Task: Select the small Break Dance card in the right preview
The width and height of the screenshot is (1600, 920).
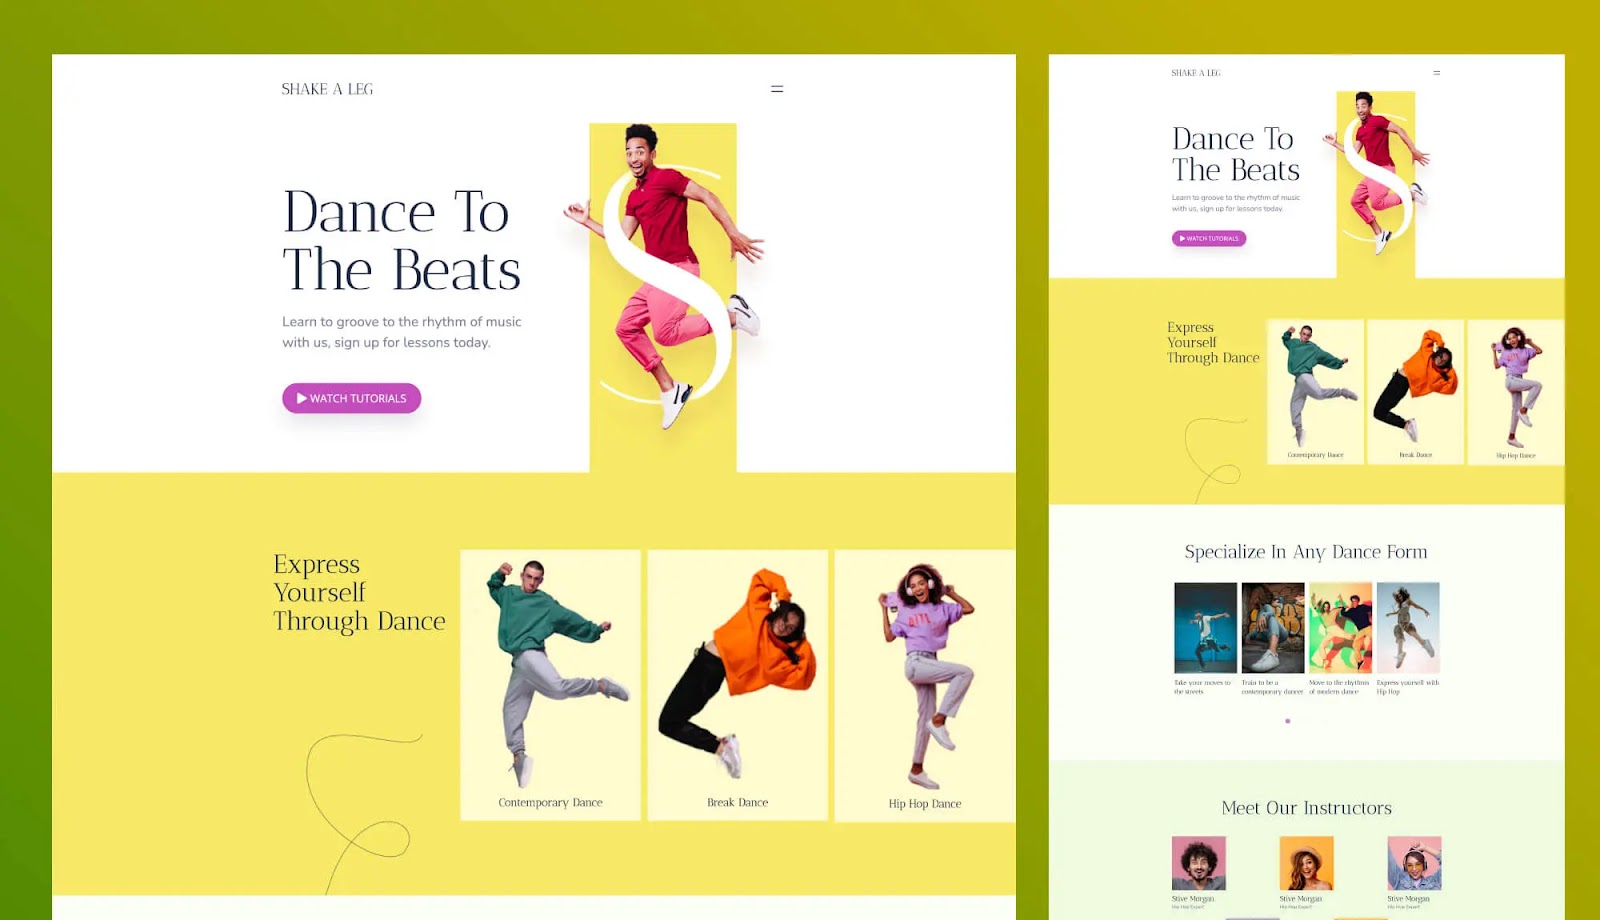Action: coord(1415,391)
